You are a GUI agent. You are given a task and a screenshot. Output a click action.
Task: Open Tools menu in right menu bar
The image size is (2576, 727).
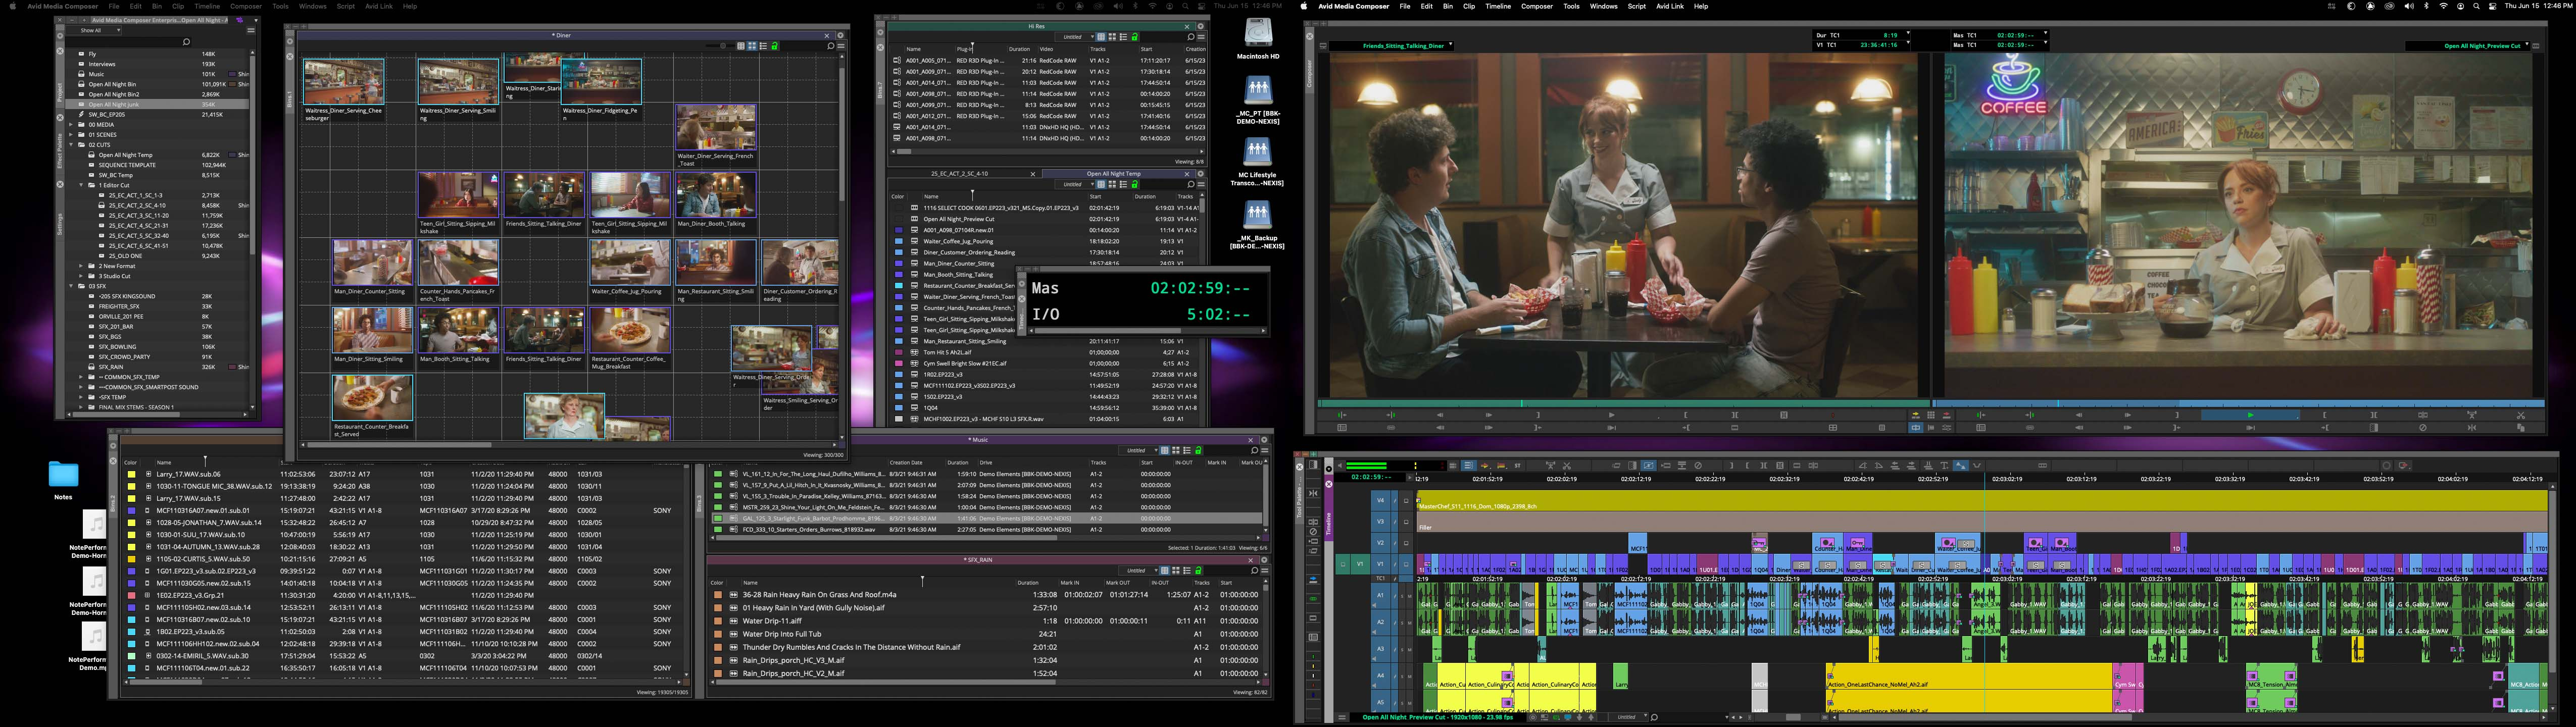tap(1572, 6)
